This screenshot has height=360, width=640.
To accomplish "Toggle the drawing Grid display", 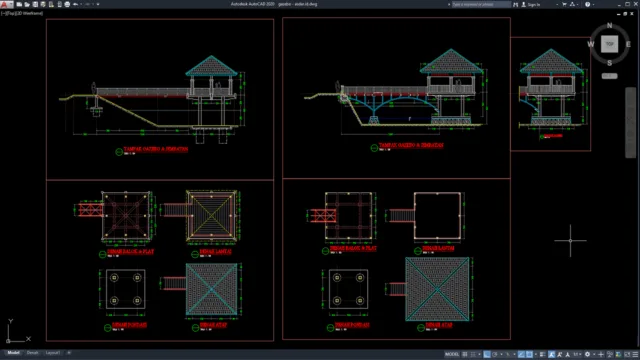I will (x=464, y=355).
